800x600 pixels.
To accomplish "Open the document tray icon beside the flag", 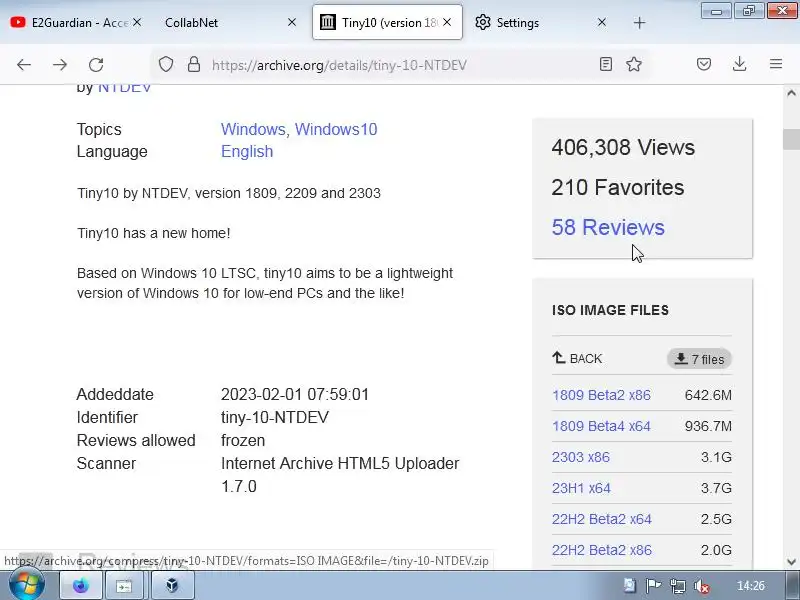I will (629, 585).
